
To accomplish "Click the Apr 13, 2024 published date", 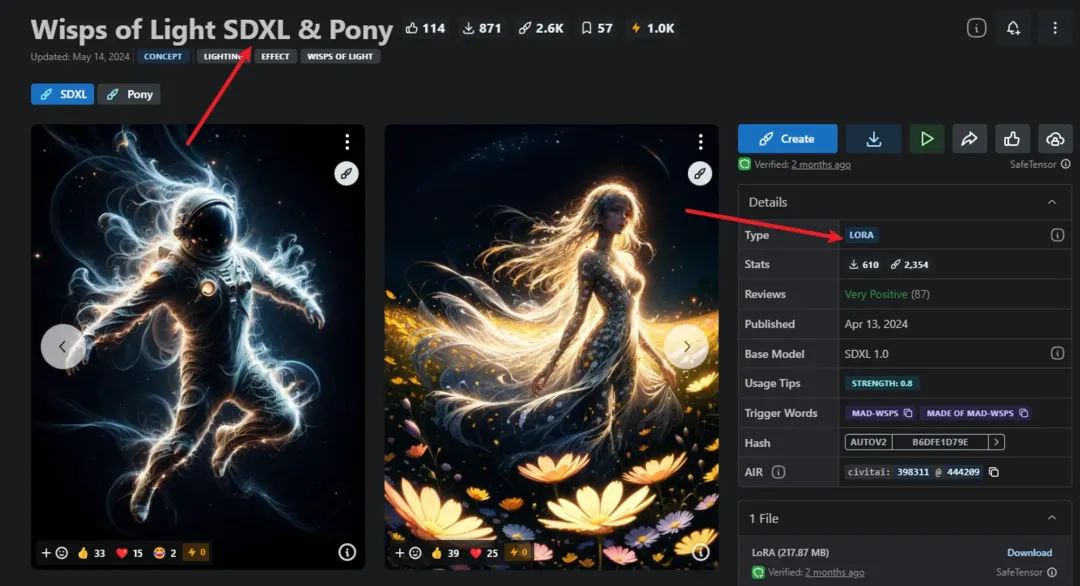I will [x=876, y=324].
